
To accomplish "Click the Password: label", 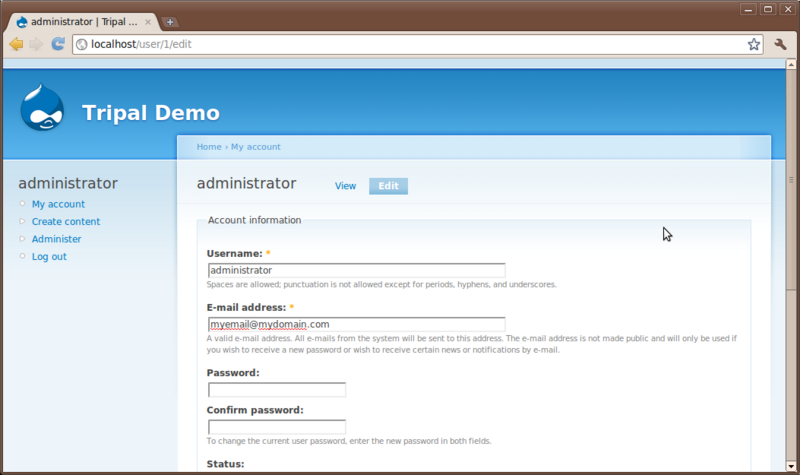I will [x=233, y=373].
